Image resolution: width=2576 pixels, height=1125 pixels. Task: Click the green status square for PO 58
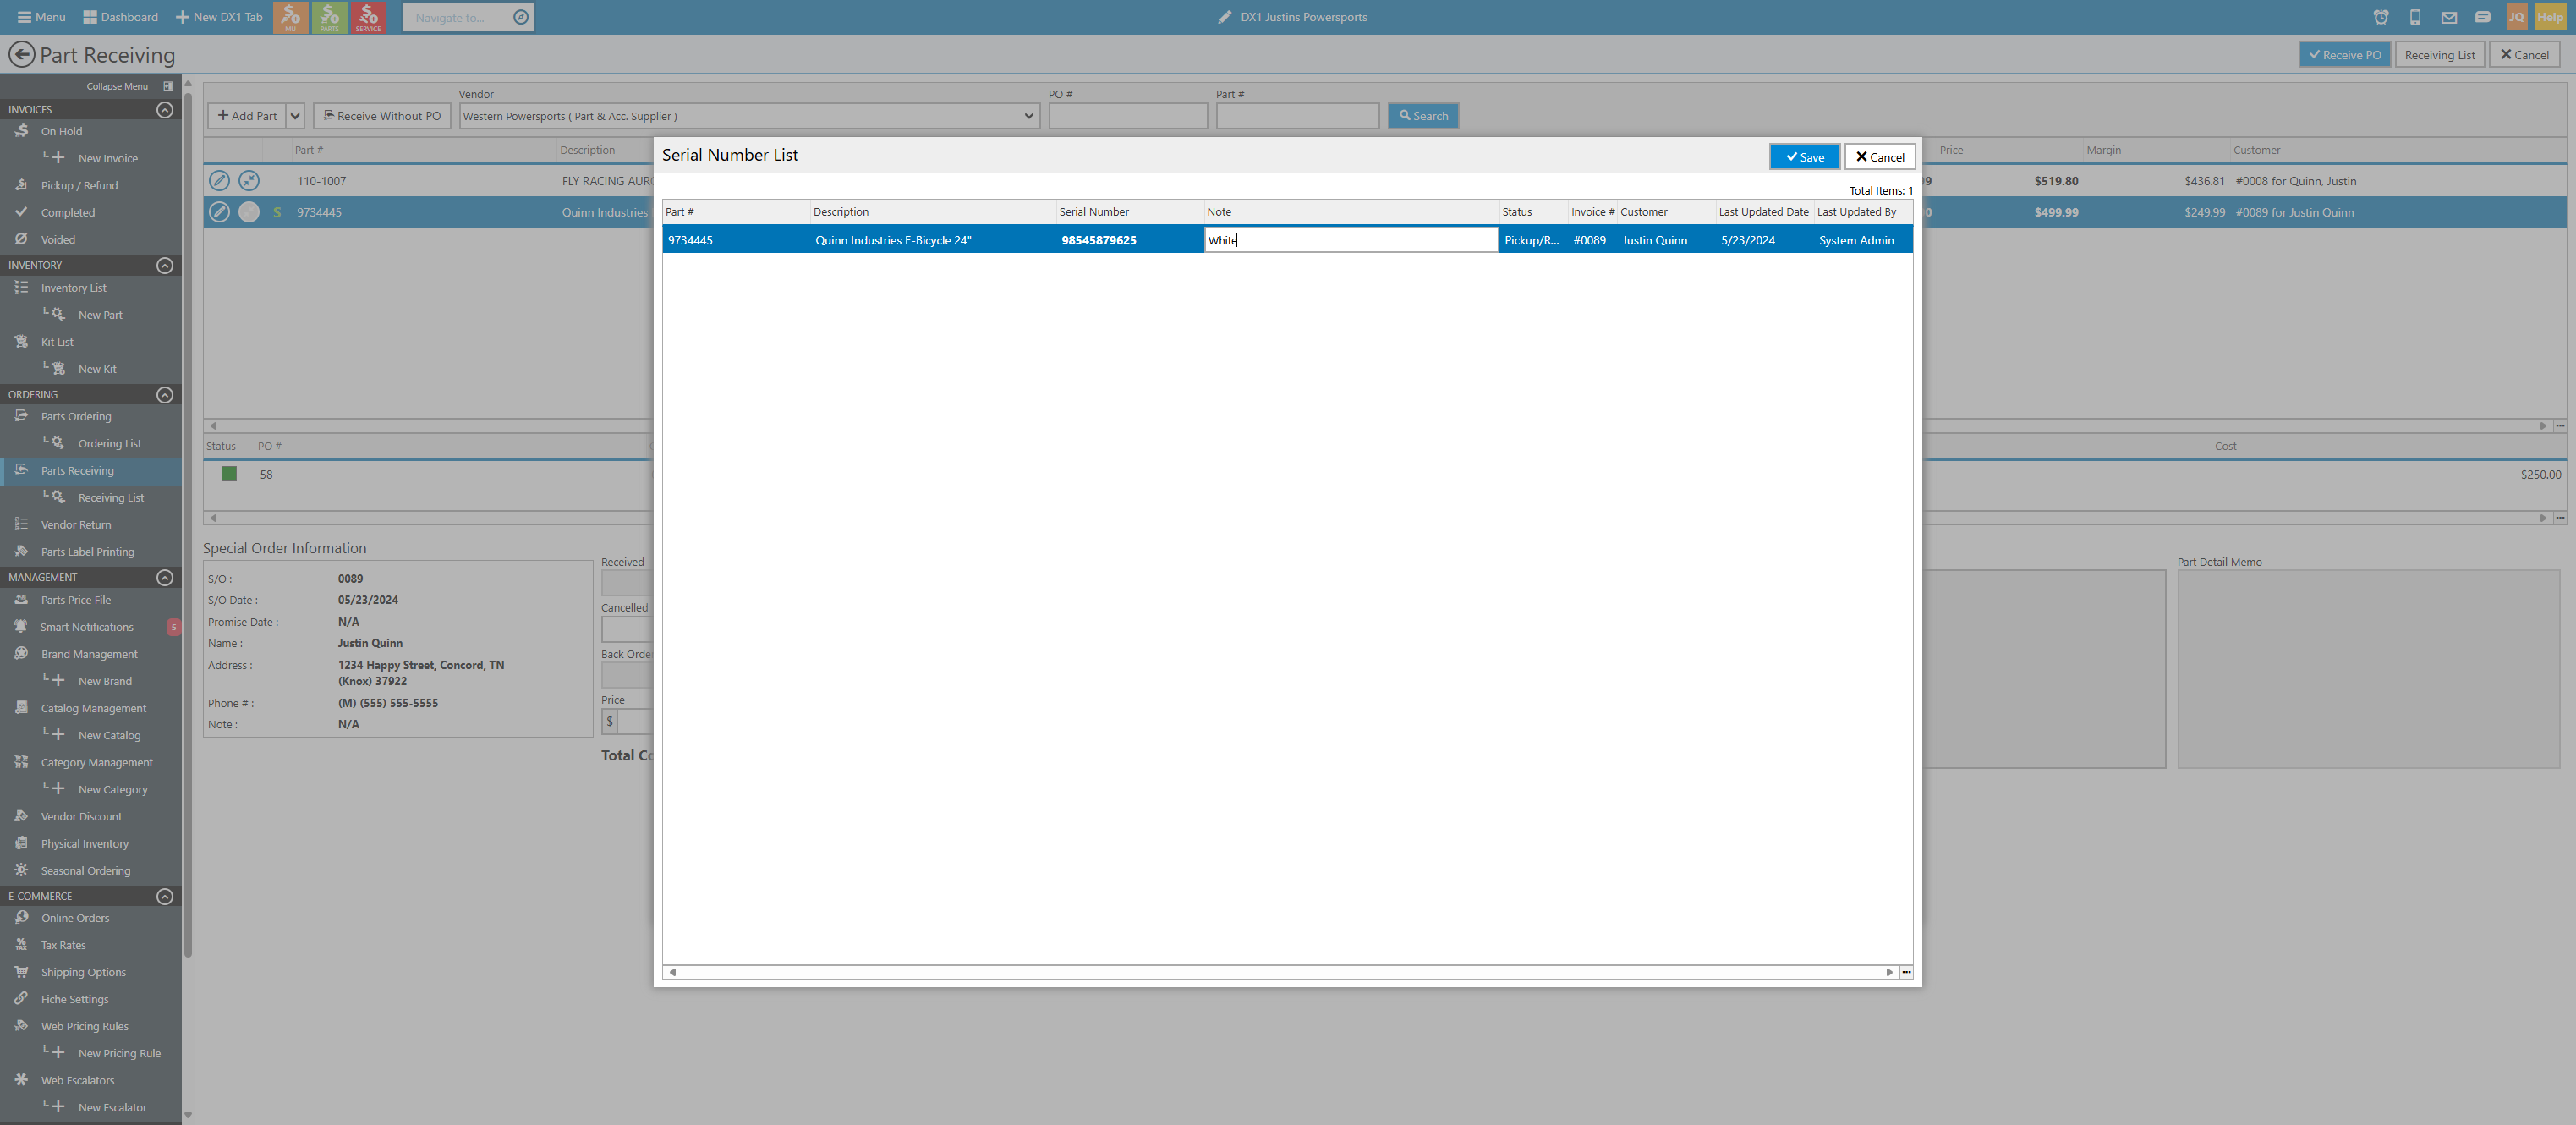pos(229,474)
